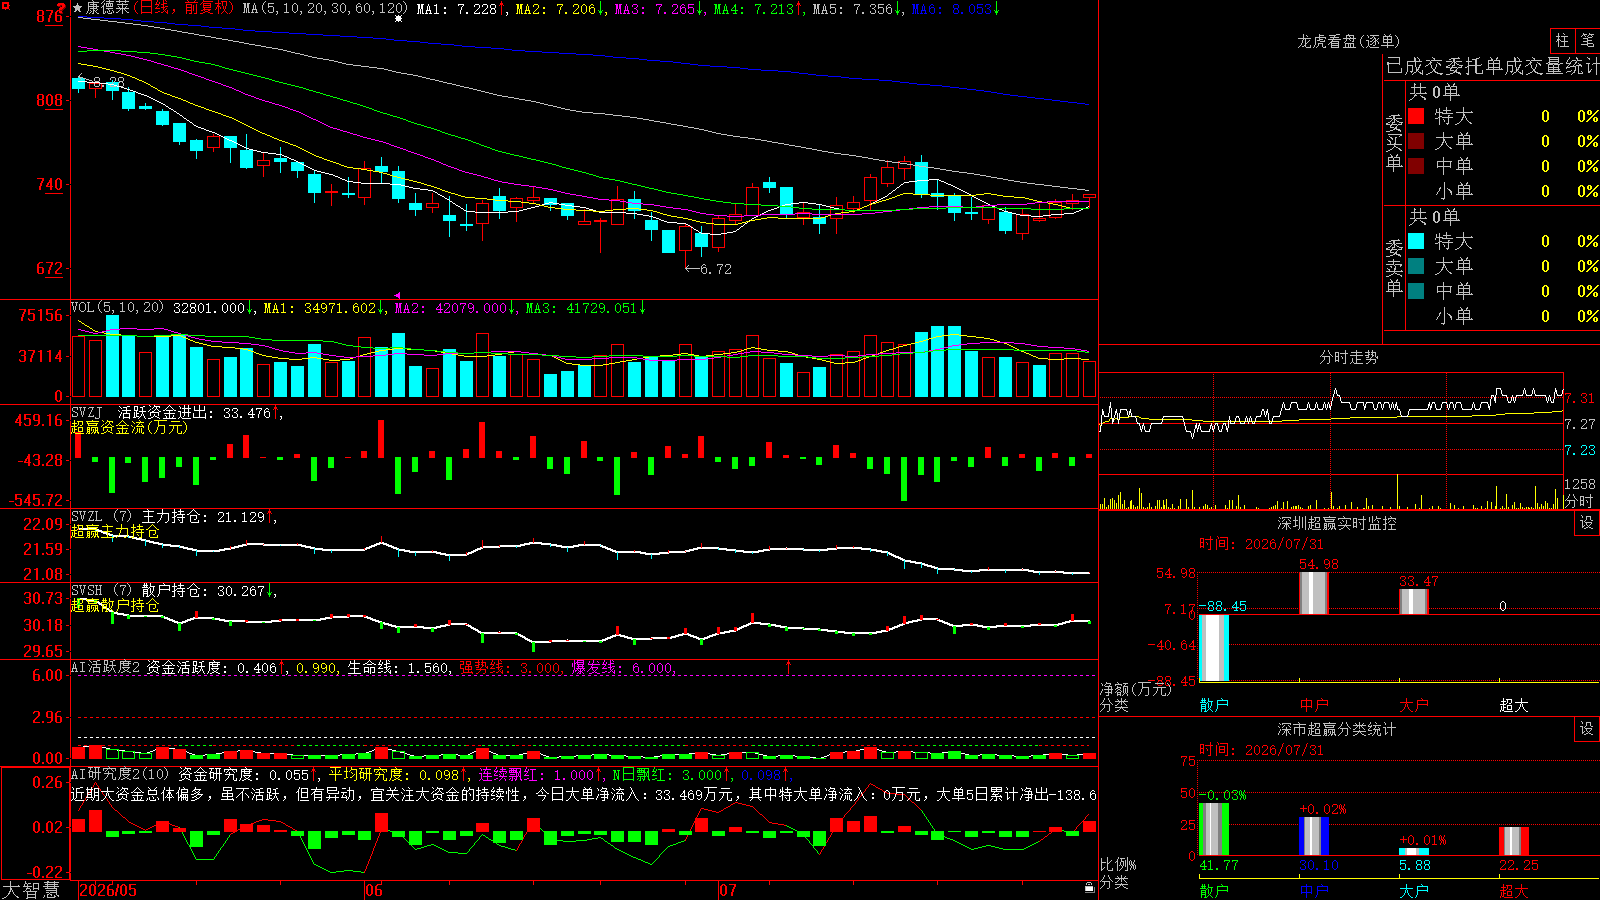Click the 7.31 price on 分时走势 axis
The image size is (1600, 900).
click(1580, 398)
